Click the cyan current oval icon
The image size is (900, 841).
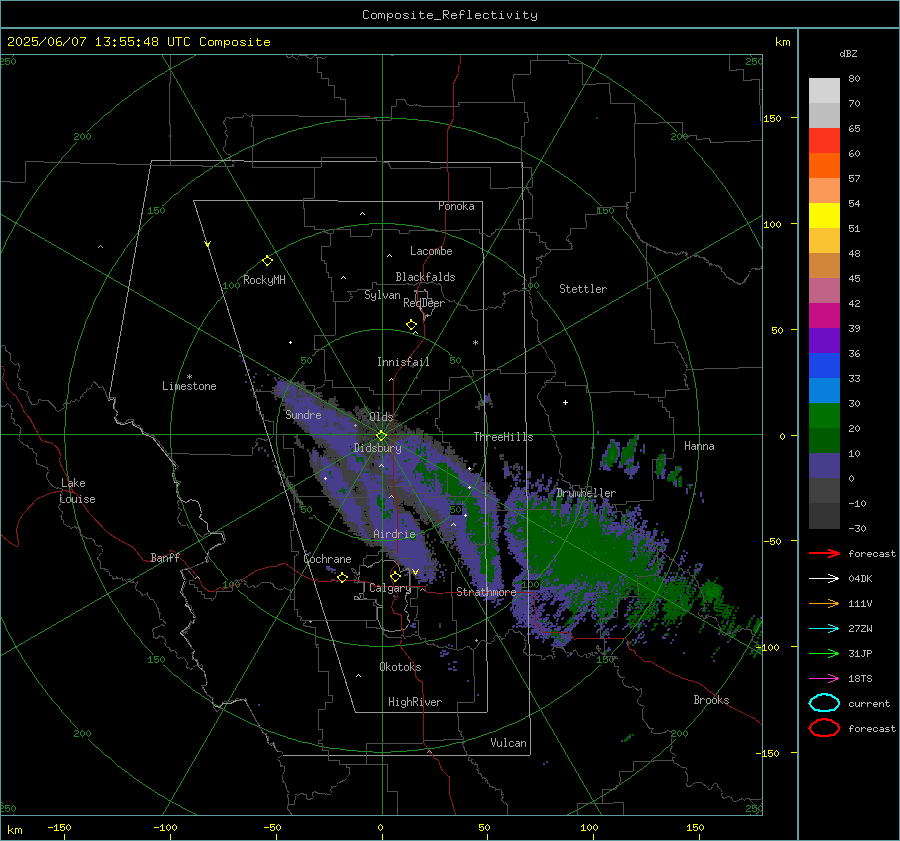coord(824,703)
